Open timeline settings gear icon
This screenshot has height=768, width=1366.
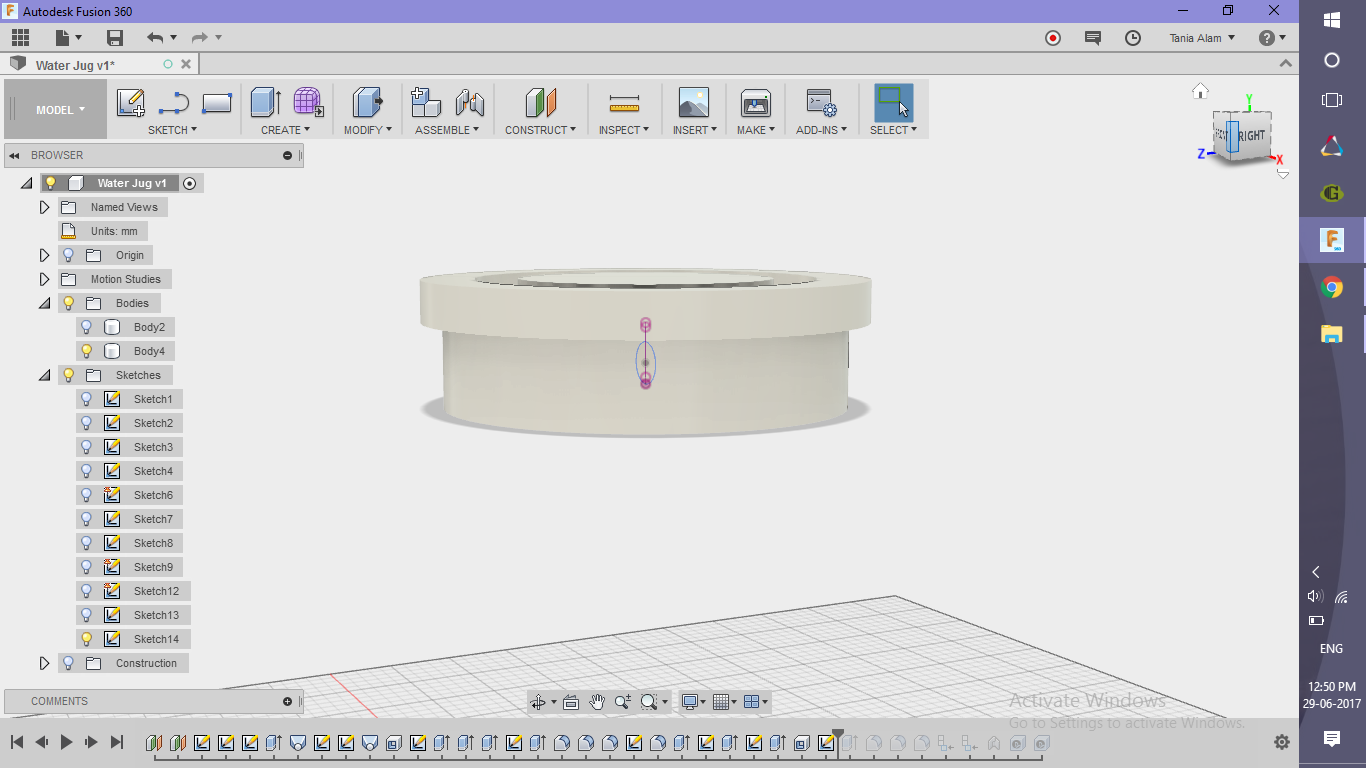click(1282, 742)
